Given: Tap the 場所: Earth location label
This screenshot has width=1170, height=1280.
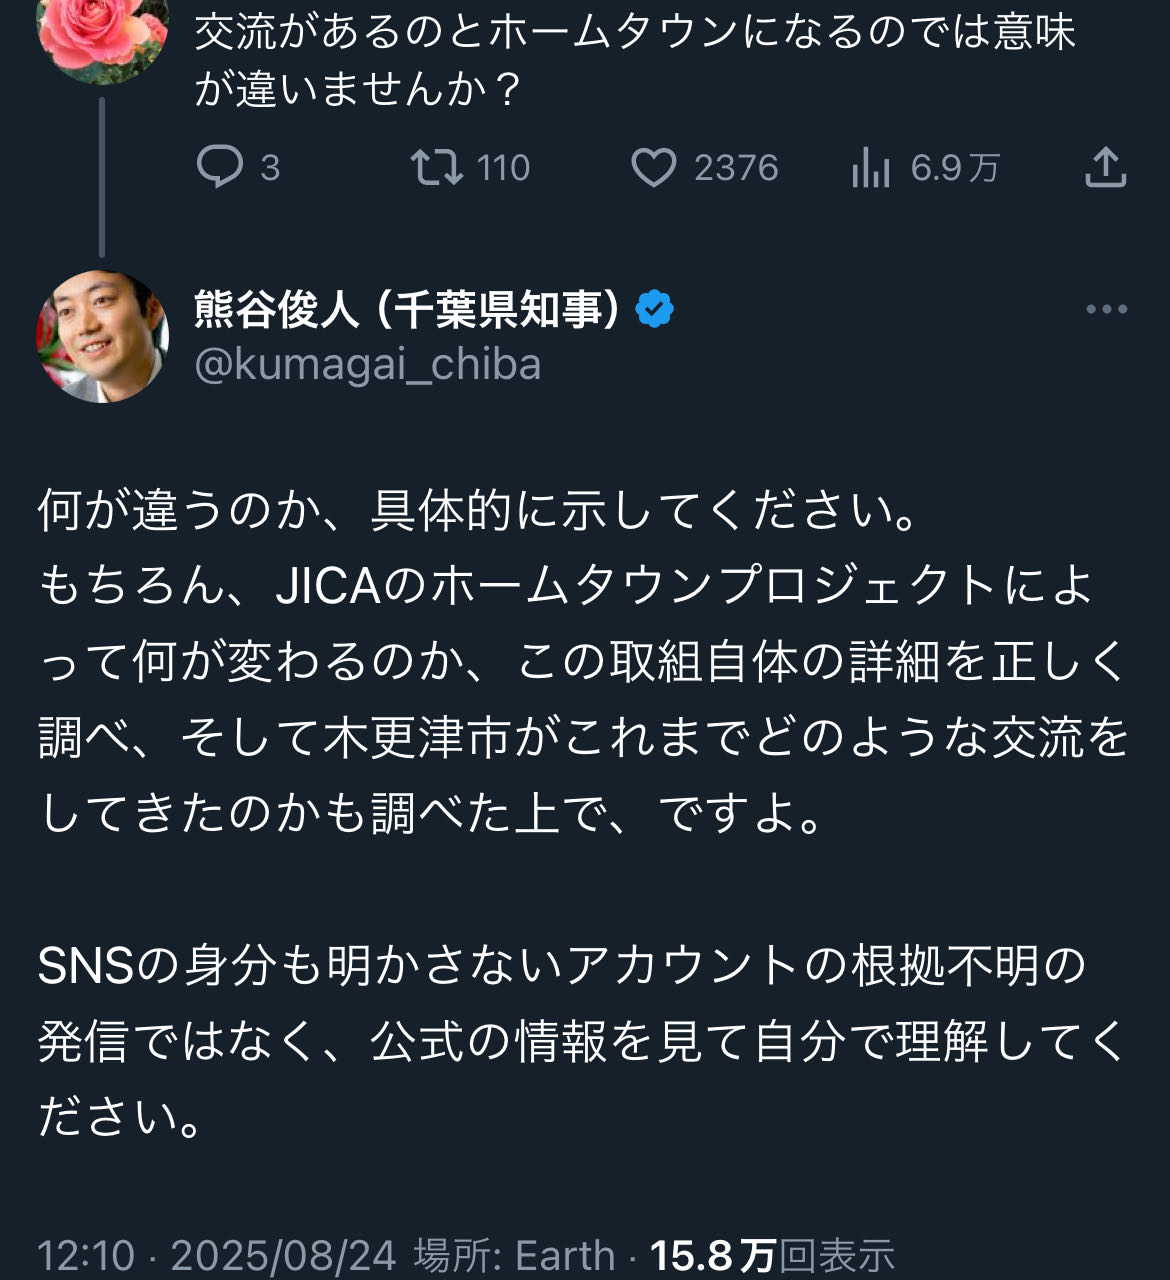Looking at the screenshot, I should point(514,1255).
